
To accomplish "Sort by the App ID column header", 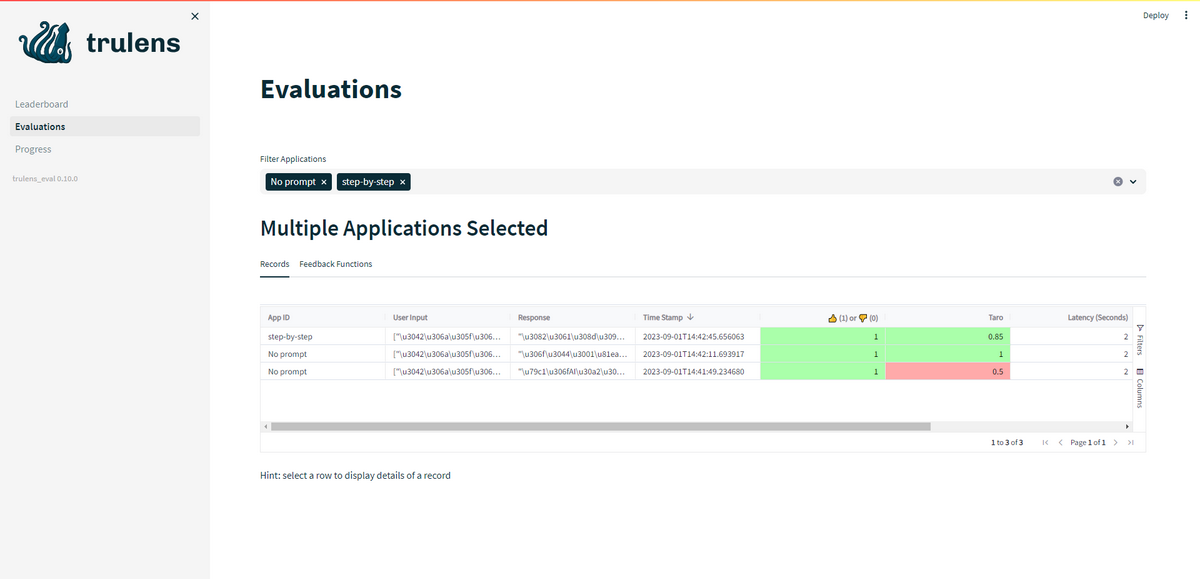I will tap(322, 317).
